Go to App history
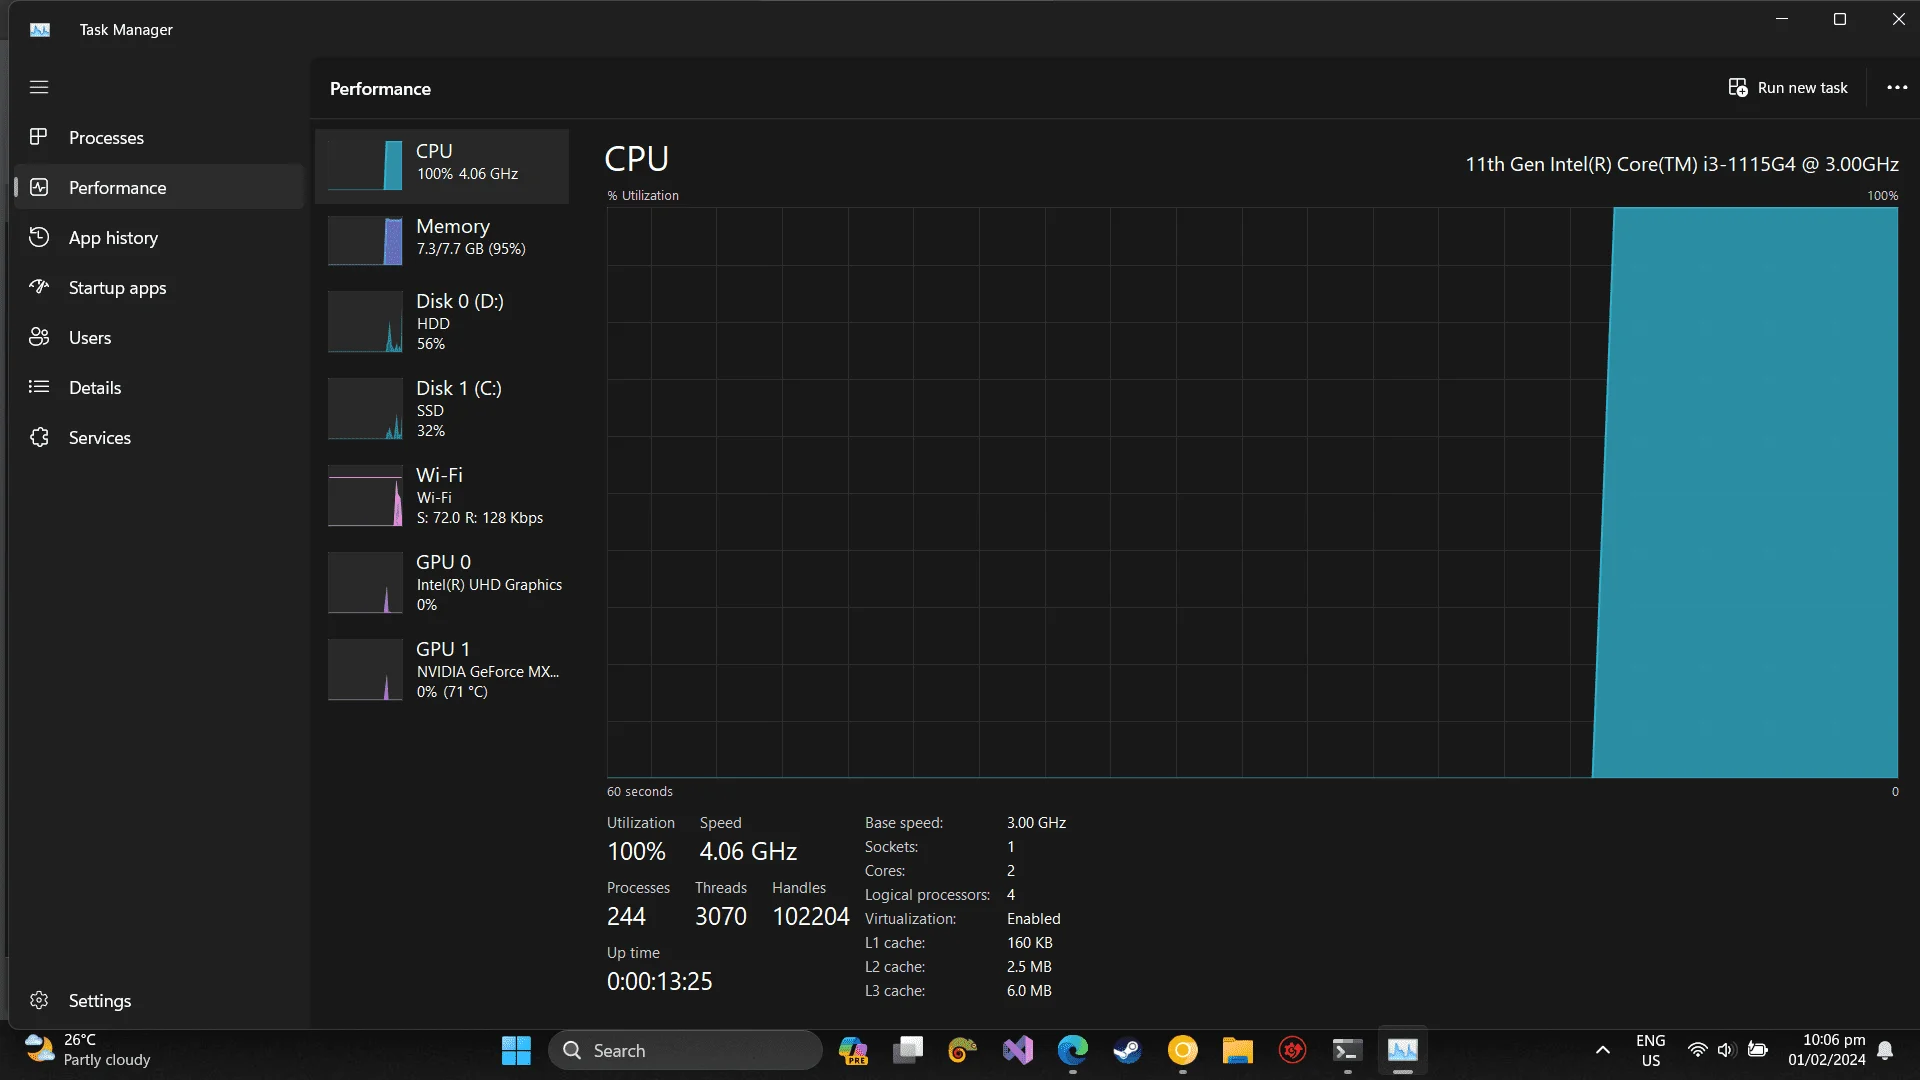The image size is (1920, 1080). pos(159,237)
